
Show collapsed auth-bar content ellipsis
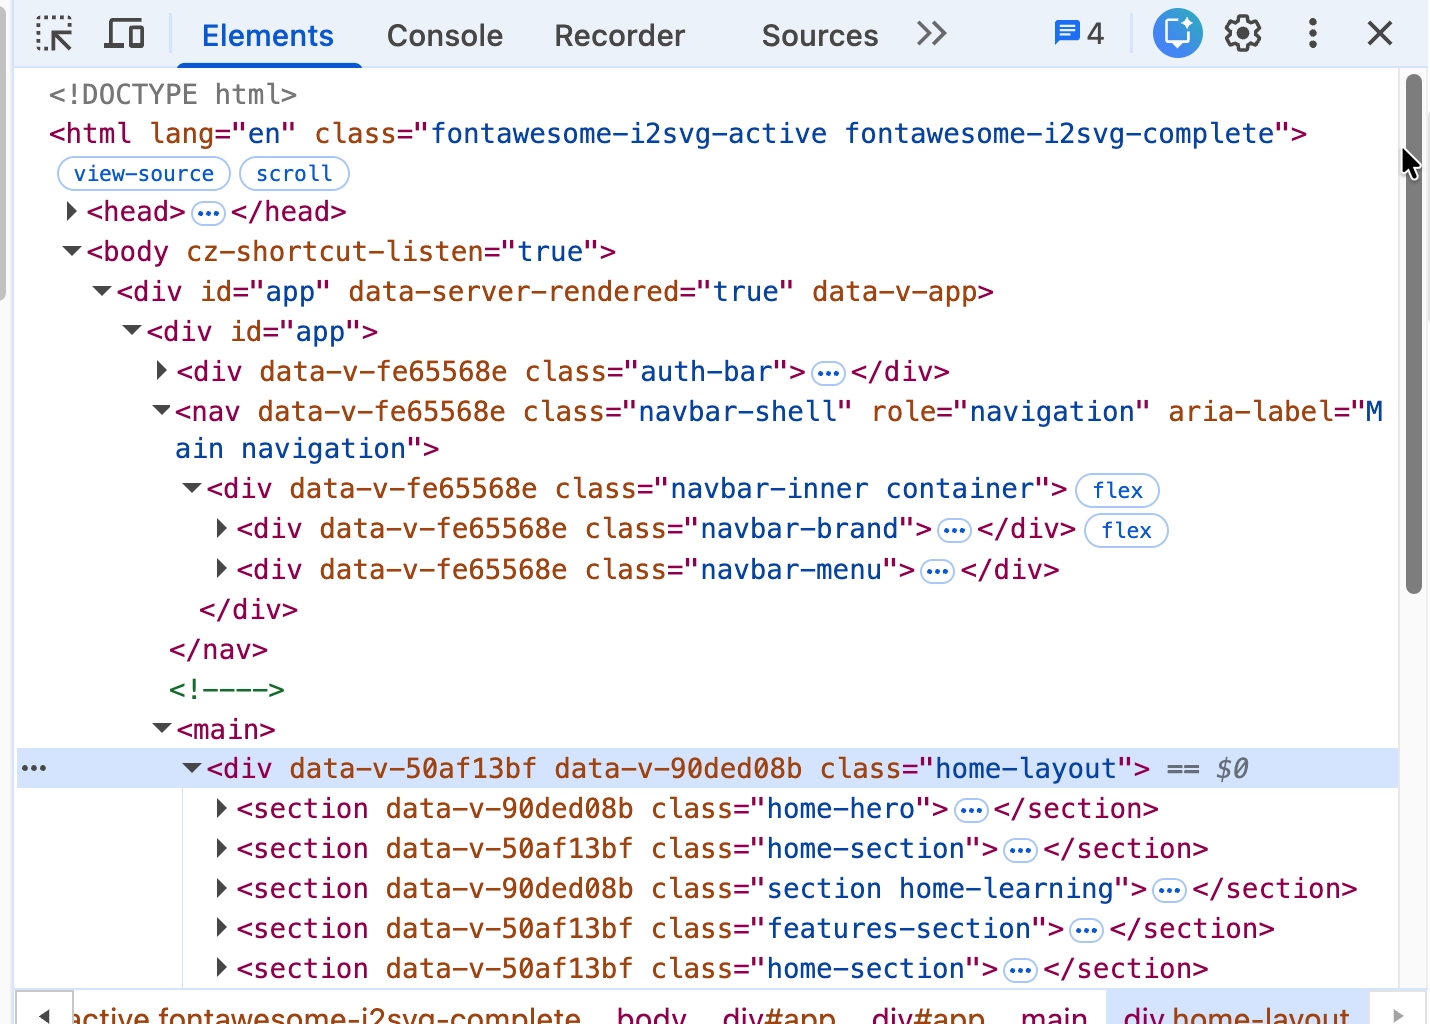point(828,373)
